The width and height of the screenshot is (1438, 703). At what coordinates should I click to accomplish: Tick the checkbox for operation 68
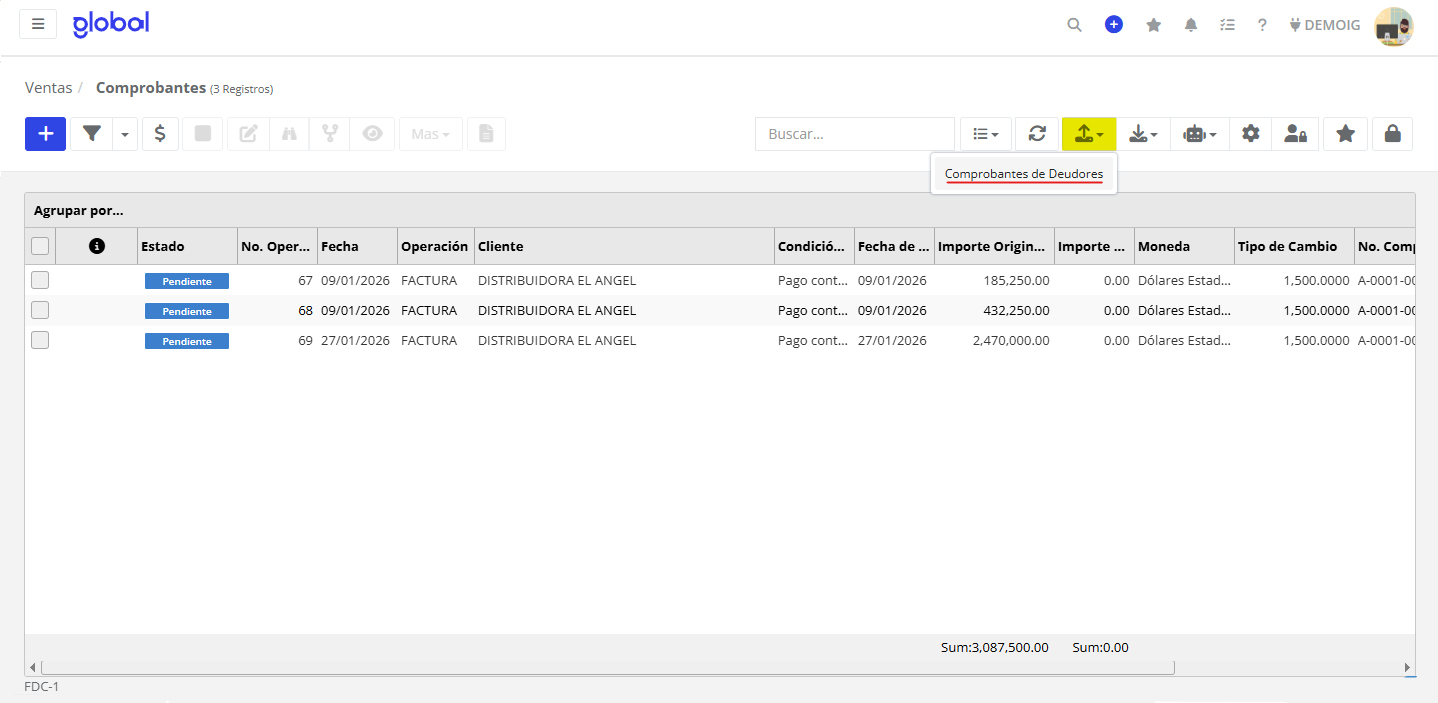40,311
